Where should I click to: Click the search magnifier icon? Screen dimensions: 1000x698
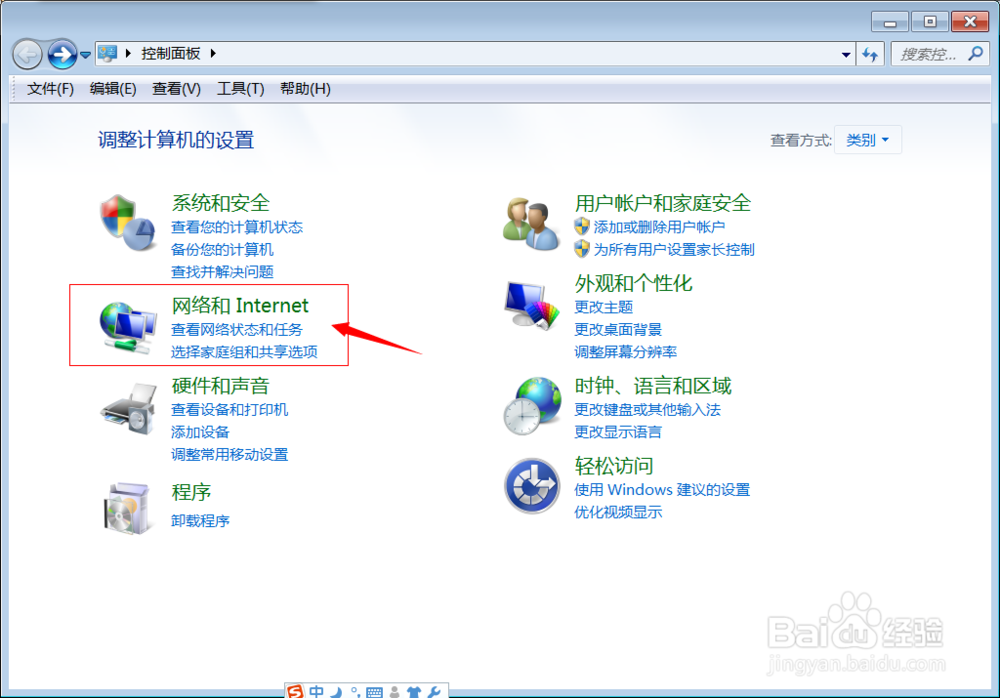pos(975,54)
